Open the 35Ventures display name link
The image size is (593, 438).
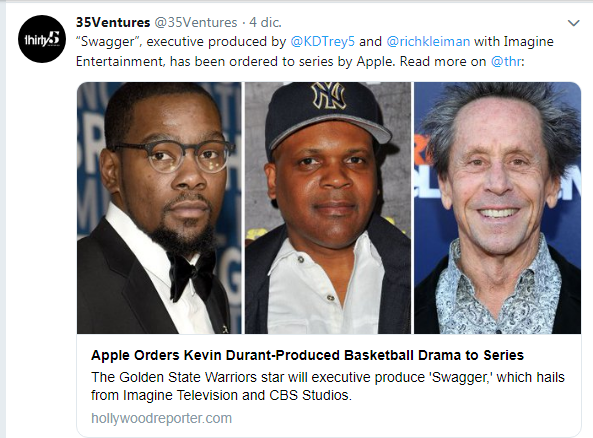click(x=113, y=22)
